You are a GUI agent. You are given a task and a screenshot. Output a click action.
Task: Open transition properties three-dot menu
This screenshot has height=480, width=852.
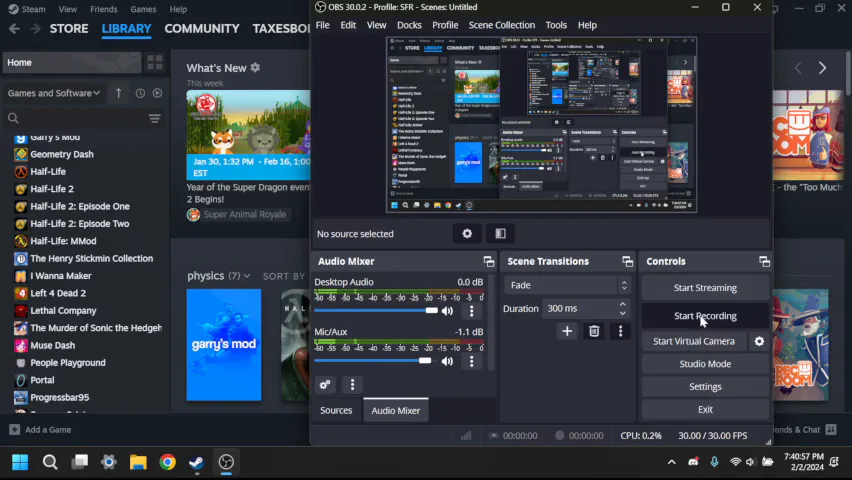click(621, 331)
